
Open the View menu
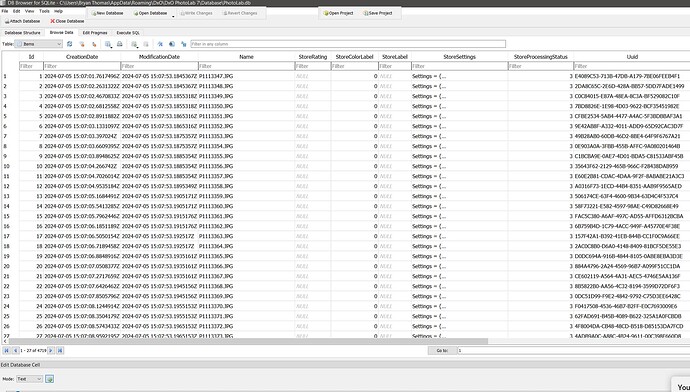pos(29,11)
